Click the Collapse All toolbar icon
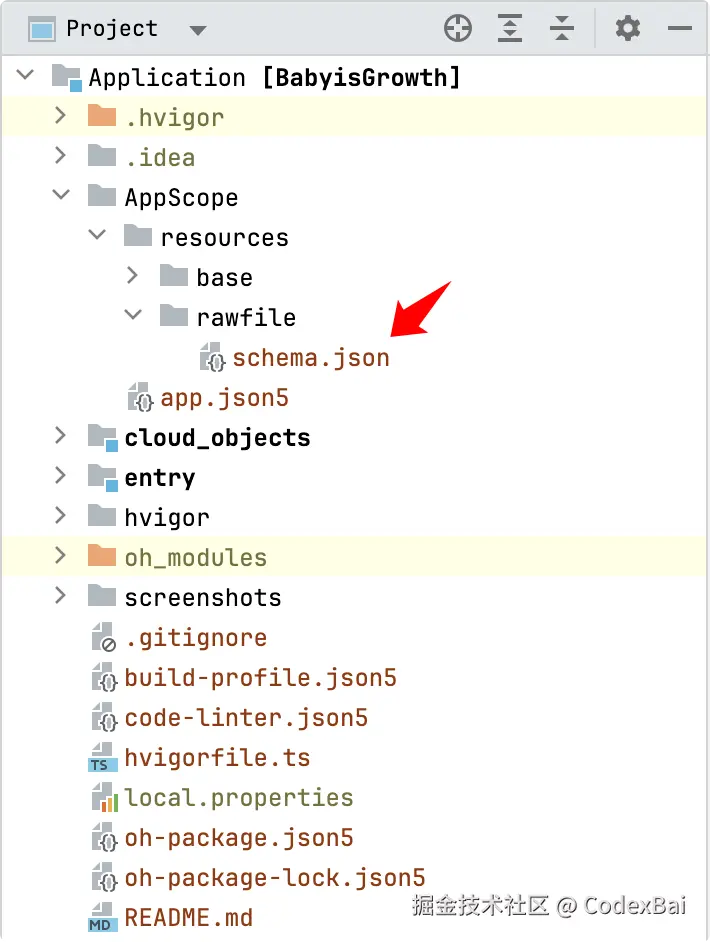 coord(562,29)
